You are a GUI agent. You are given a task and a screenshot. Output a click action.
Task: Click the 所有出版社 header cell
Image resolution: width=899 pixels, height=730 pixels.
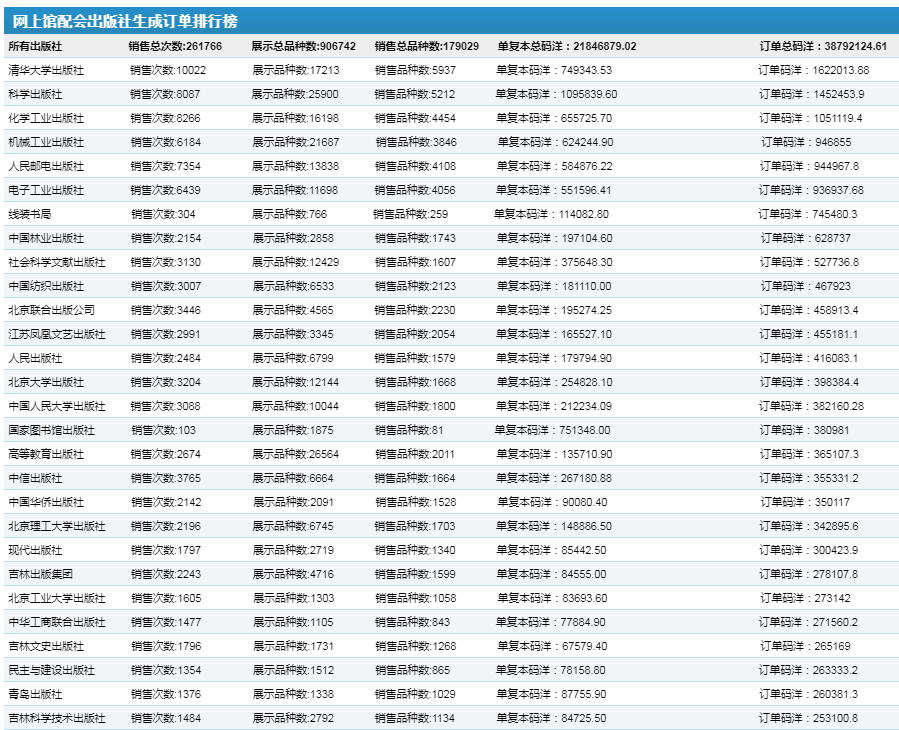35,46
